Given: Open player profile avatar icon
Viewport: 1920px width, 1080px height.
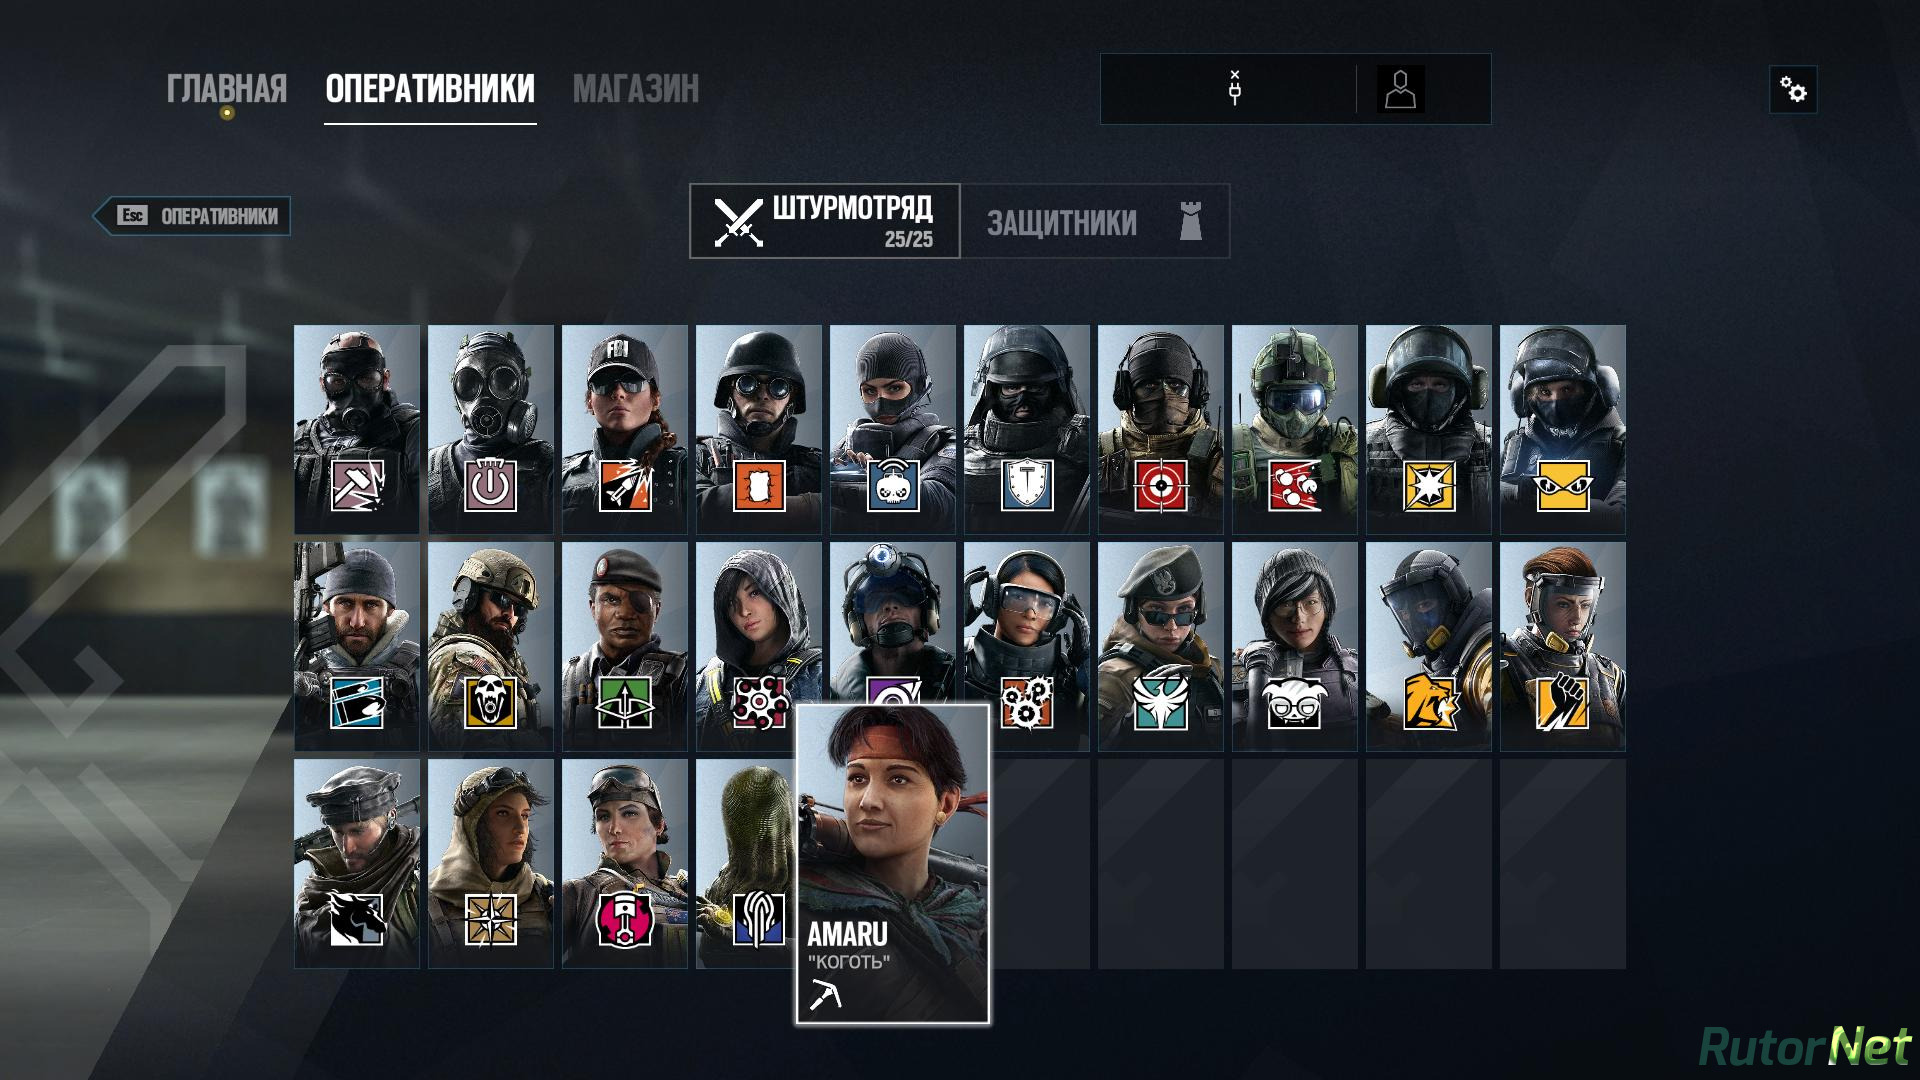Looking at the screenshot, I should point(1401,89).
